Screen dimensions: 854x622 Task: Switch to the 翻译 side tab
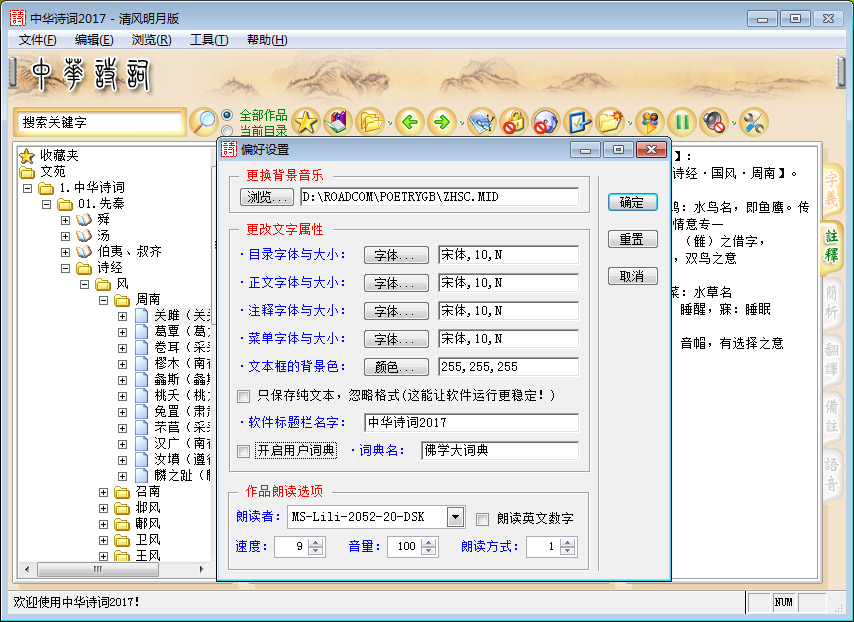[x=831, y=359]
